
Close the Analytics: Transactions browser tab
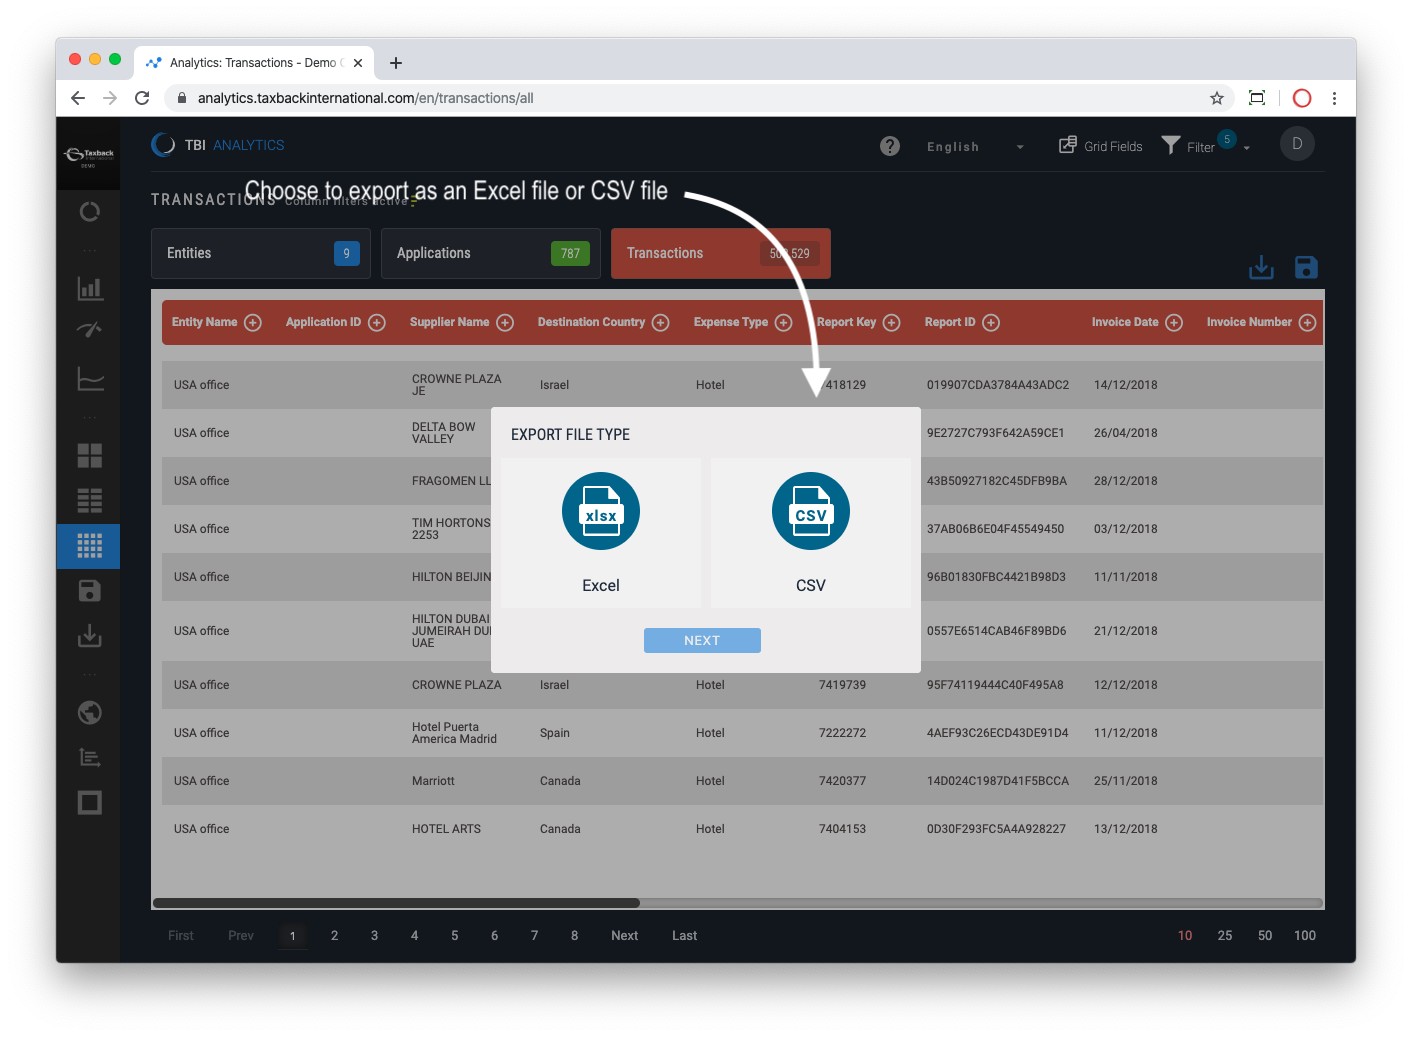click(x=358, y=63)
